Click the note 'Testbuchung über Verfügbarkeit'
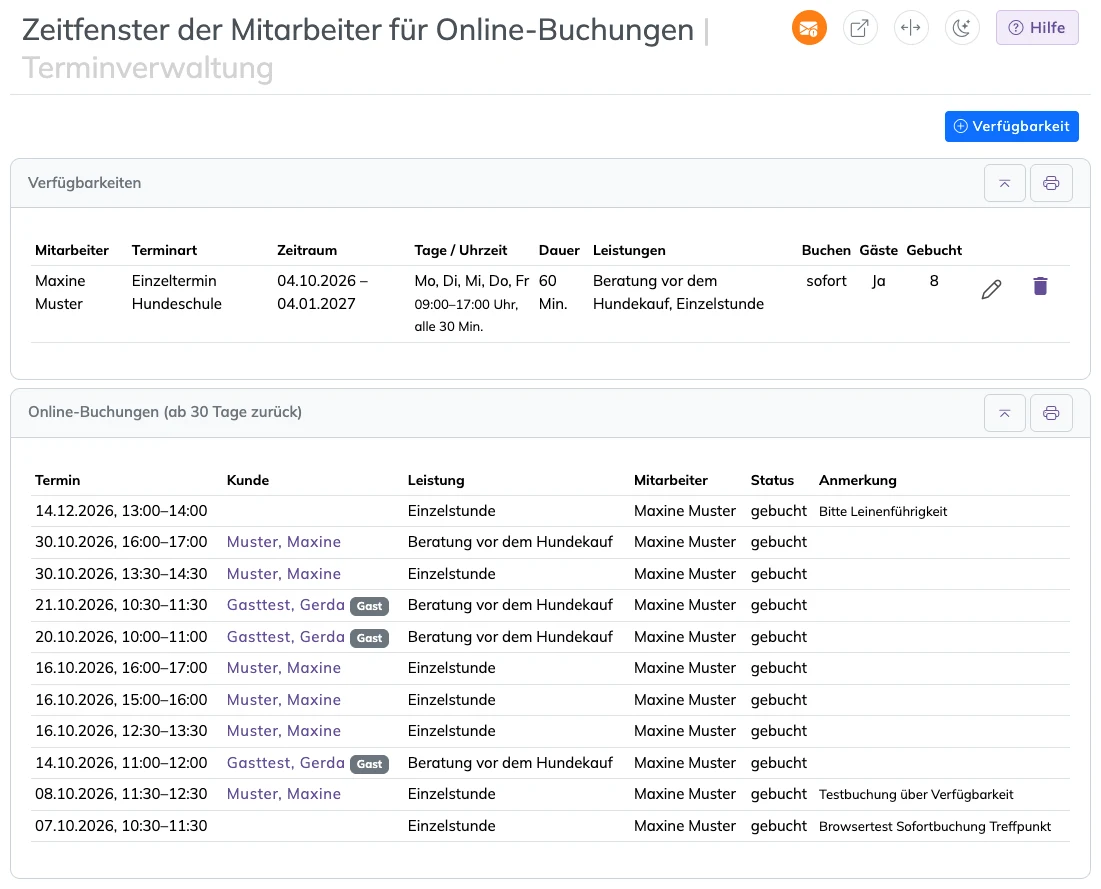 (x=916, y=795)
